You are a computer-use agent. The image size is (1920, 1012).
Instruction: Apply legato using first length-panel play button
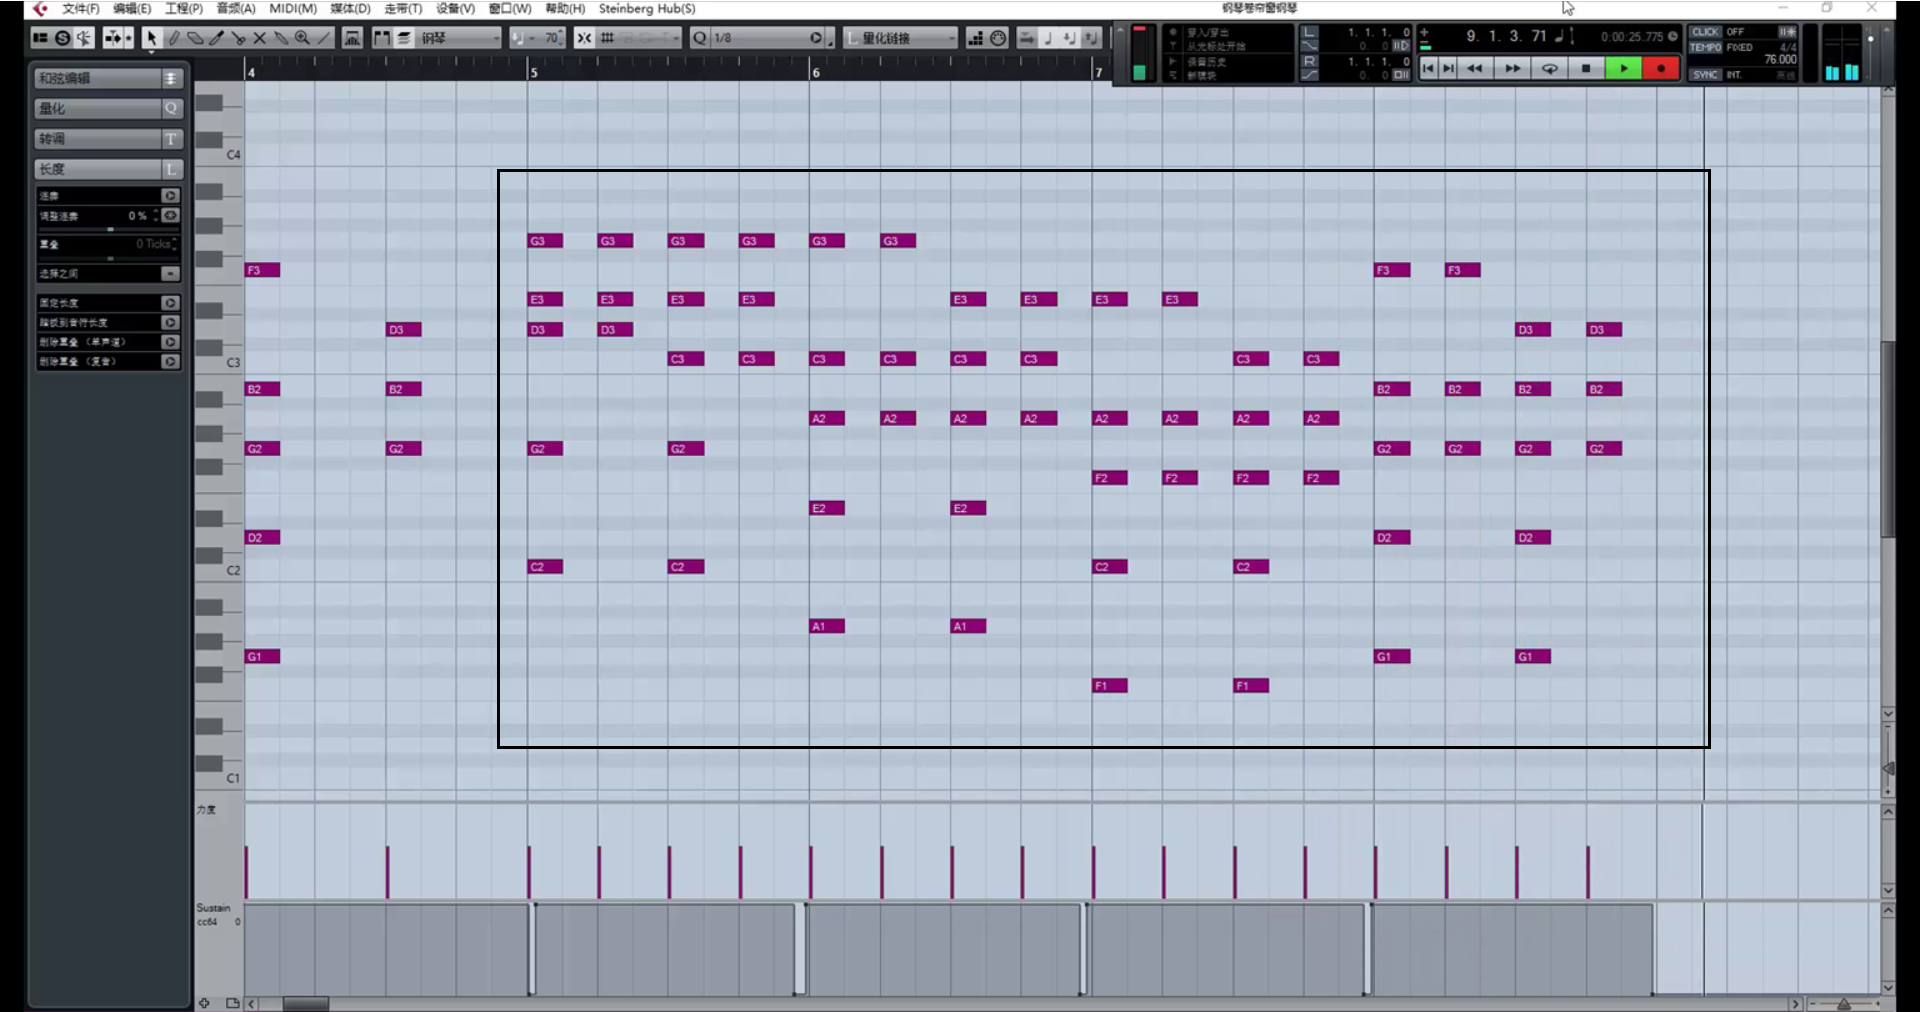[x=170, y=196]
